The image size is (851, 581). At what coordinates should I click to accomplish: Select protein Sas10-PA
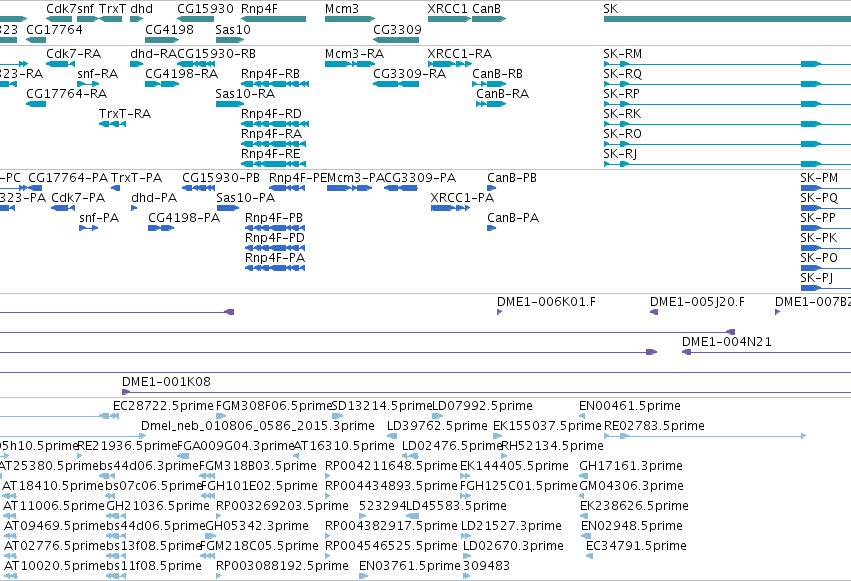[246, 198]
